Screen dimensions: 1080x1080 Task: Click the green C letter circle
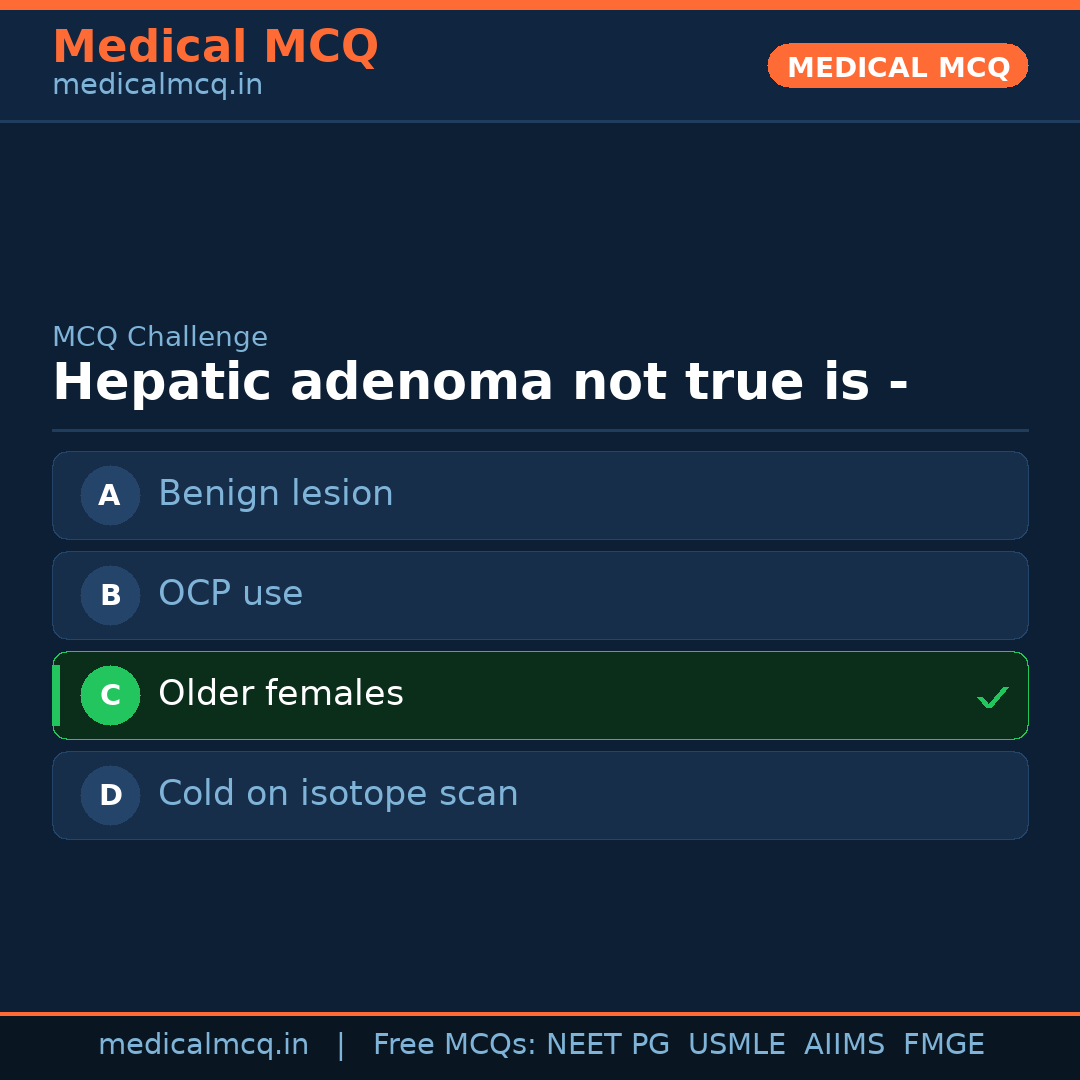click(x=110, y=695)
